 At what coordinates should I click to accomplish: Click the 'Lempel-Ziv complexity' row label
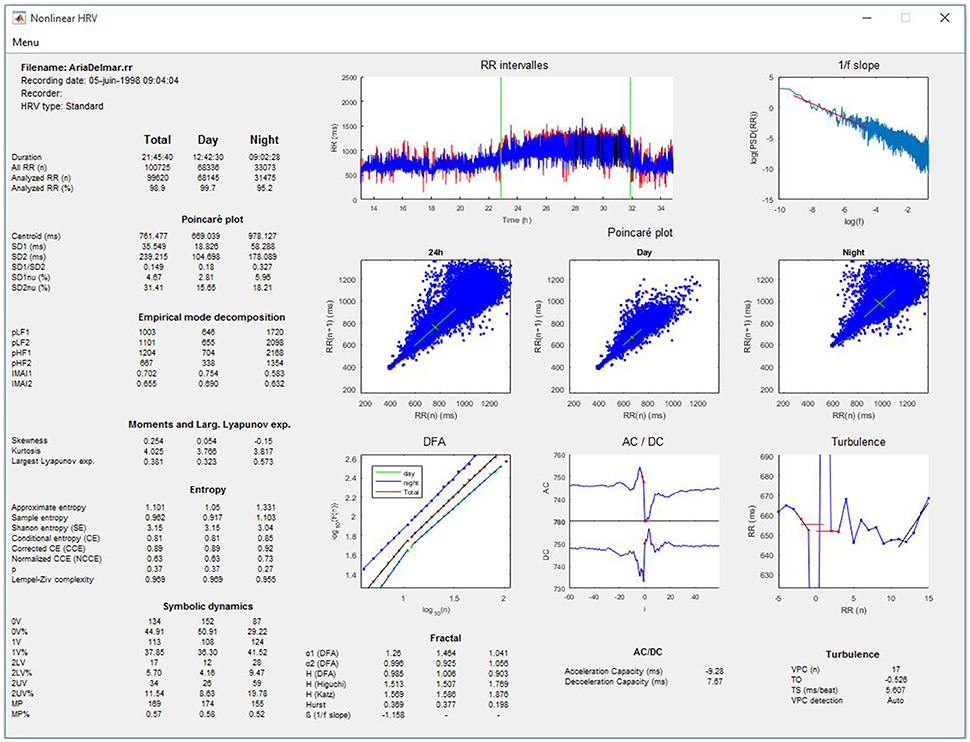(53, 580)
